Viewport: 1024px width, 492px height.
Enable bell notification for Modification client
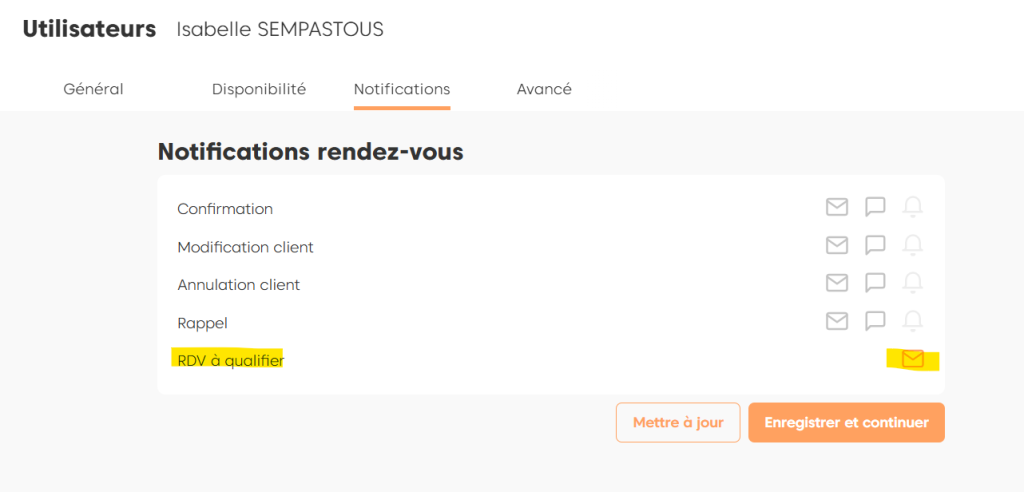(x=912, y=245)
